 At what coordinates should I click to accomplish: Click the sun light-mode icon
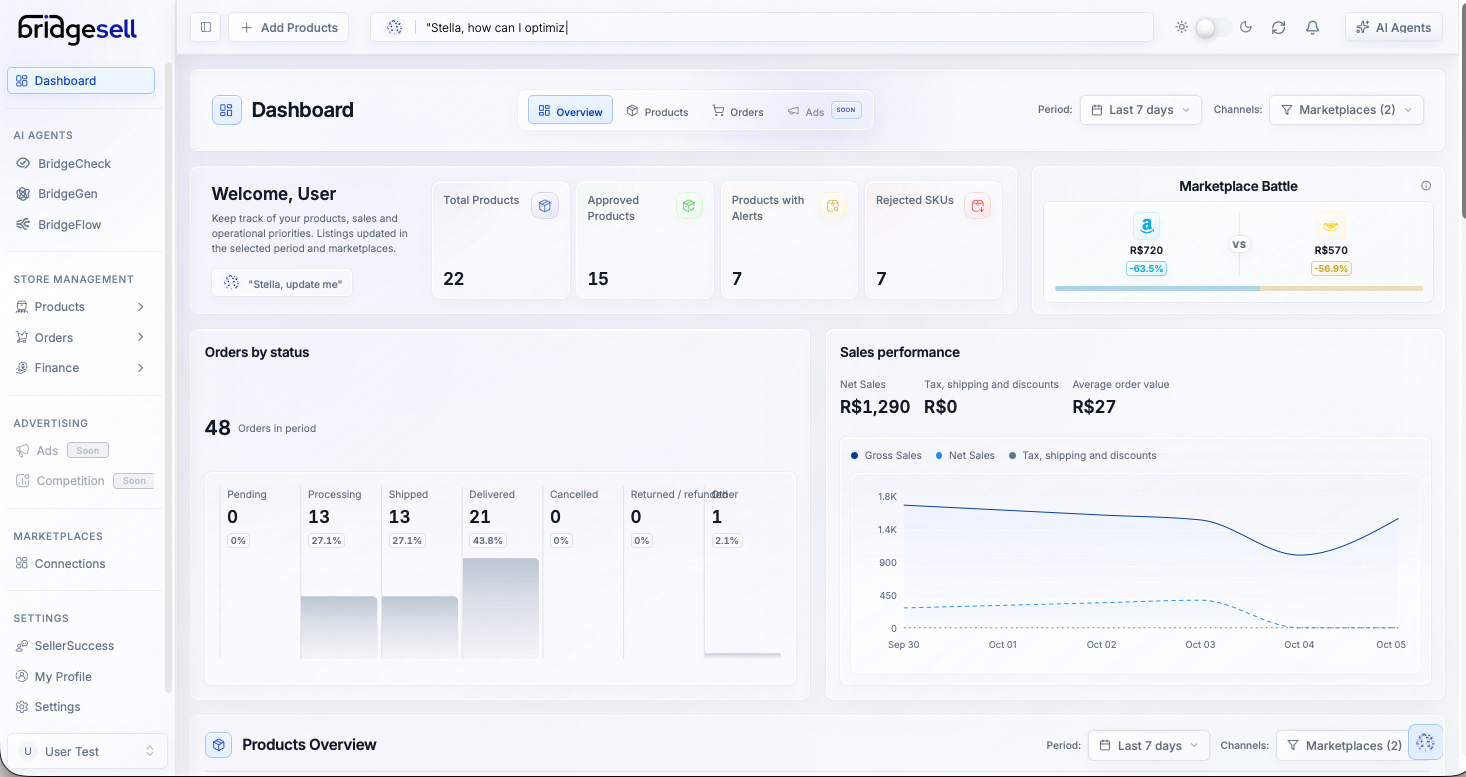1181,27
